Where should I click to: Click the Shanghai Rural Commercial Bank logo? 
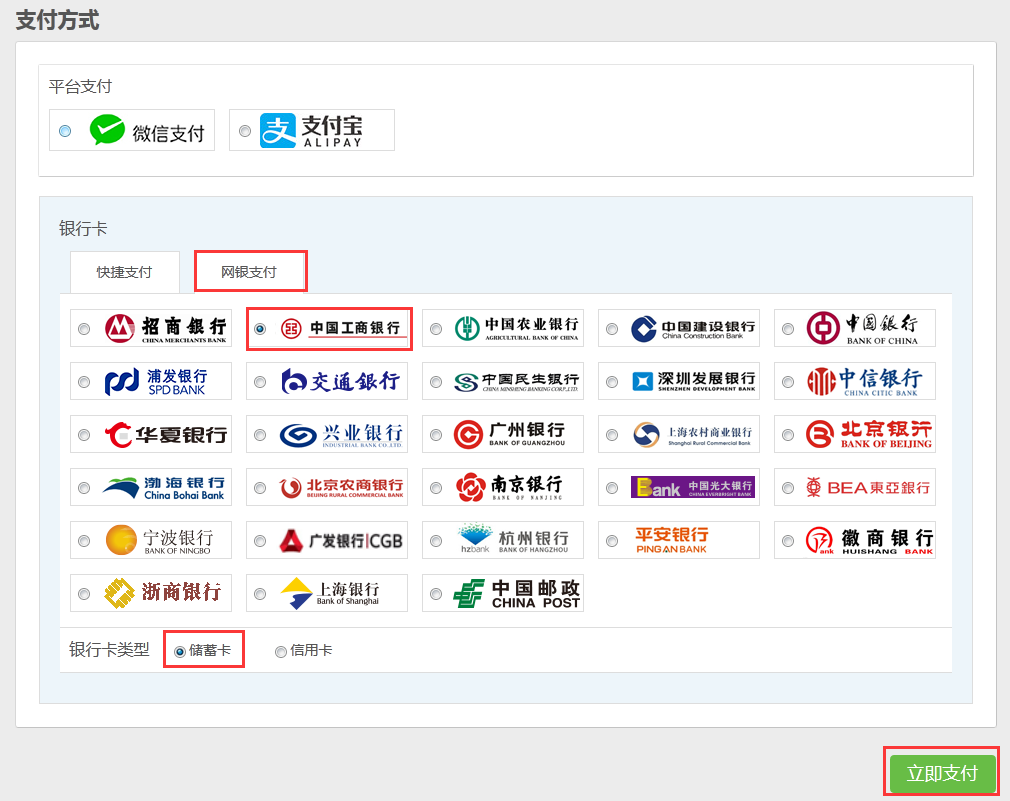692,435
